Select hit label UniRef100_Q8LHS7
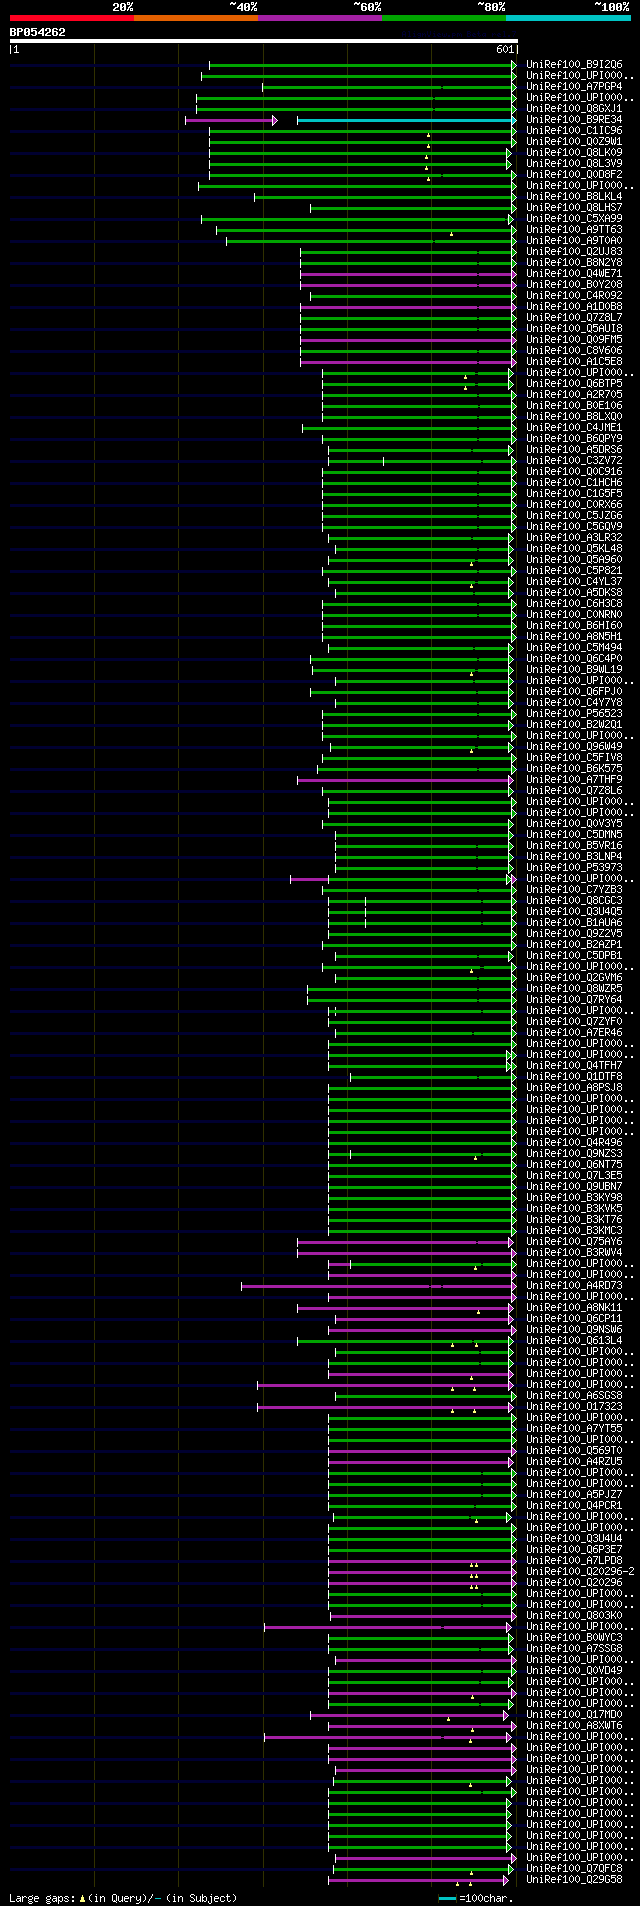The height and width of the screenshot is (1906, 640). (574, 207)
